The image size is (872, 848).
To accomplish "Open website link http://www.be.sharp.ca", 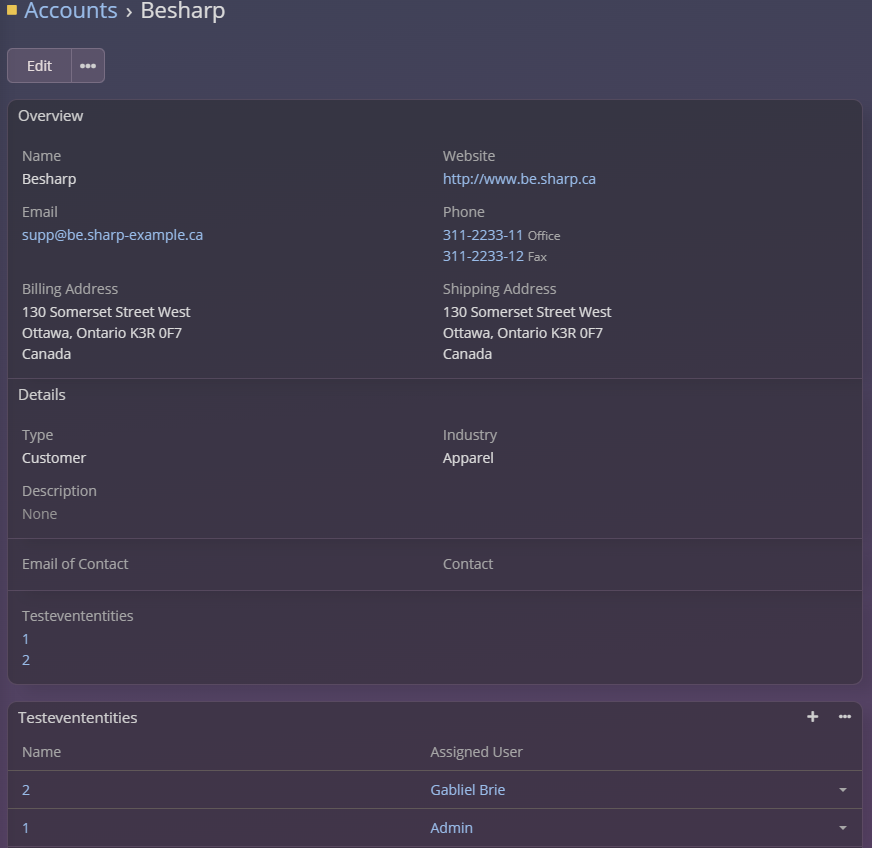I will (519, 179).
